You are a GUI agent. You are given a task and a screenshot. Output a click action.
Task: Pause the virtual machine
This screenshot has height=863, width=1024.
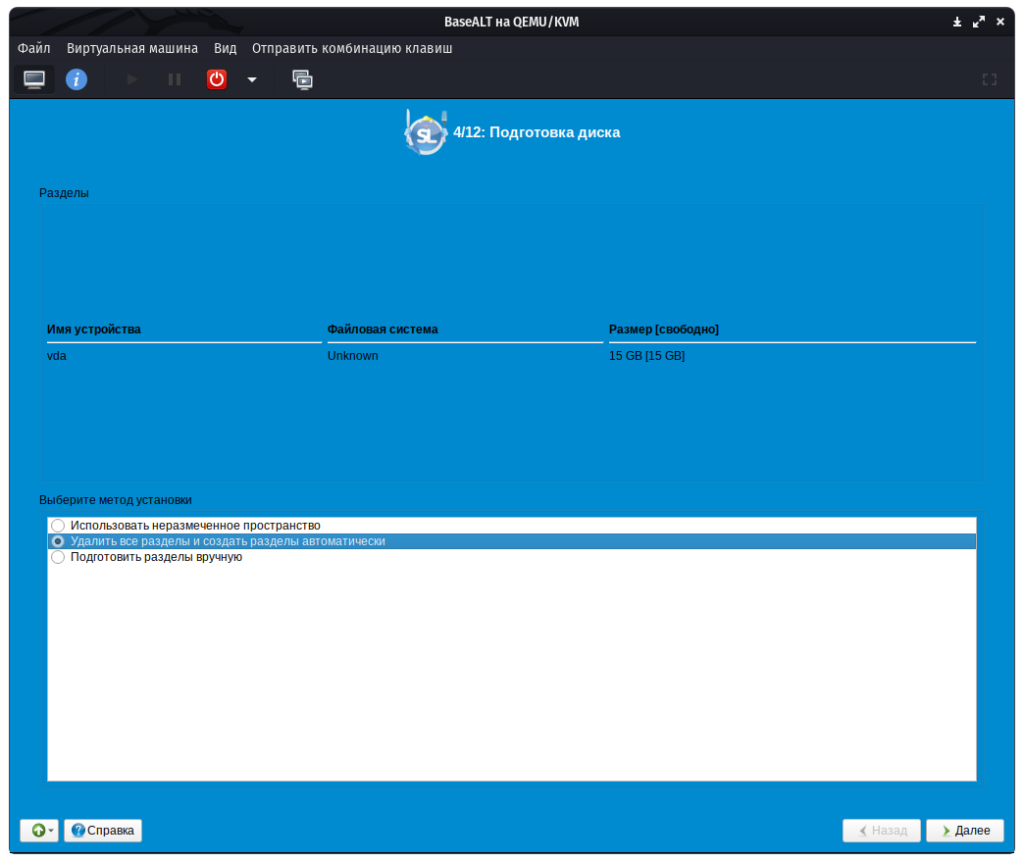[x=174, y=79]
